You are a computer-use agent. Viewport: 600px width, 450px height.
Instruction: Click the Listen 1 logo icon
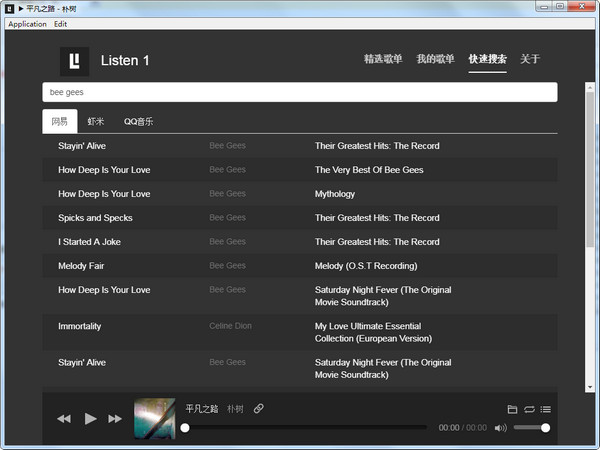pos(75,61)
